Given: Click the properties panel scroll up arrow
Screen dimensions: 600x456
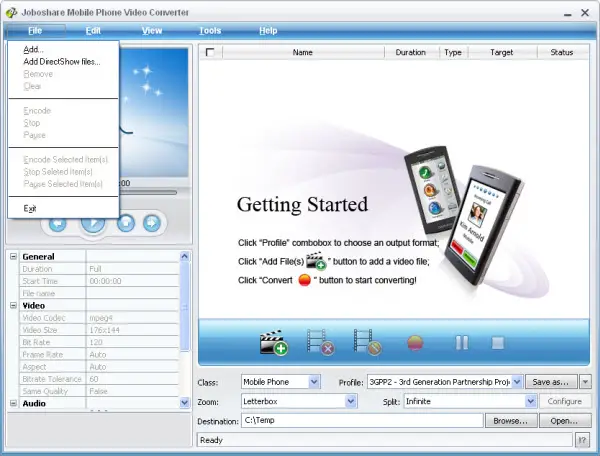Looking at the screenshot, I should click(184, 256).
